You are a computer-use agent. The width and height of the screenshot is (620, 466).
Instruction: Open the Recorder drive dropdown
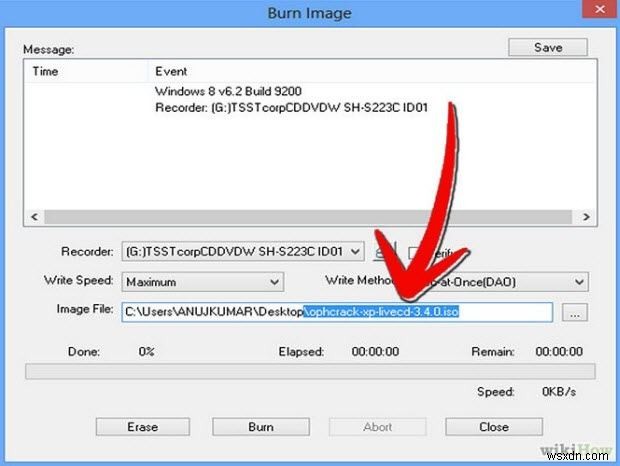coord(243,251)
